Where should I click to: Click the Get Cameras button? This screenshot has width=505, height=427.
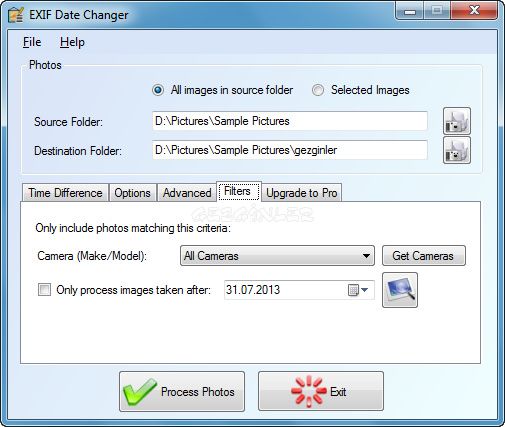click(423, 256)
